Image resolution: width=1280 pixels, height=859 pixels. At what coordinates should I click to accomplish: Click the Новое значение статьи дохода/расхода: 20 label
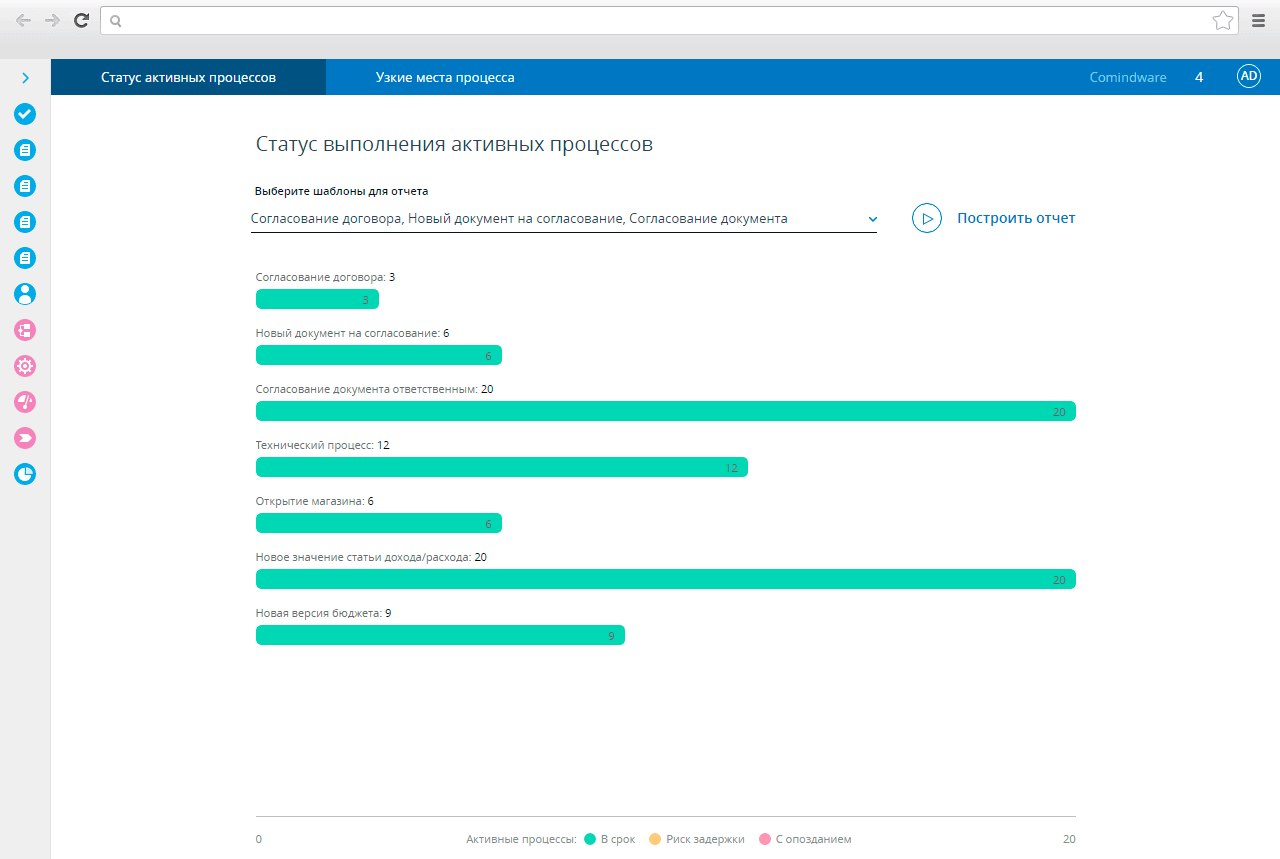coord(371,557)
